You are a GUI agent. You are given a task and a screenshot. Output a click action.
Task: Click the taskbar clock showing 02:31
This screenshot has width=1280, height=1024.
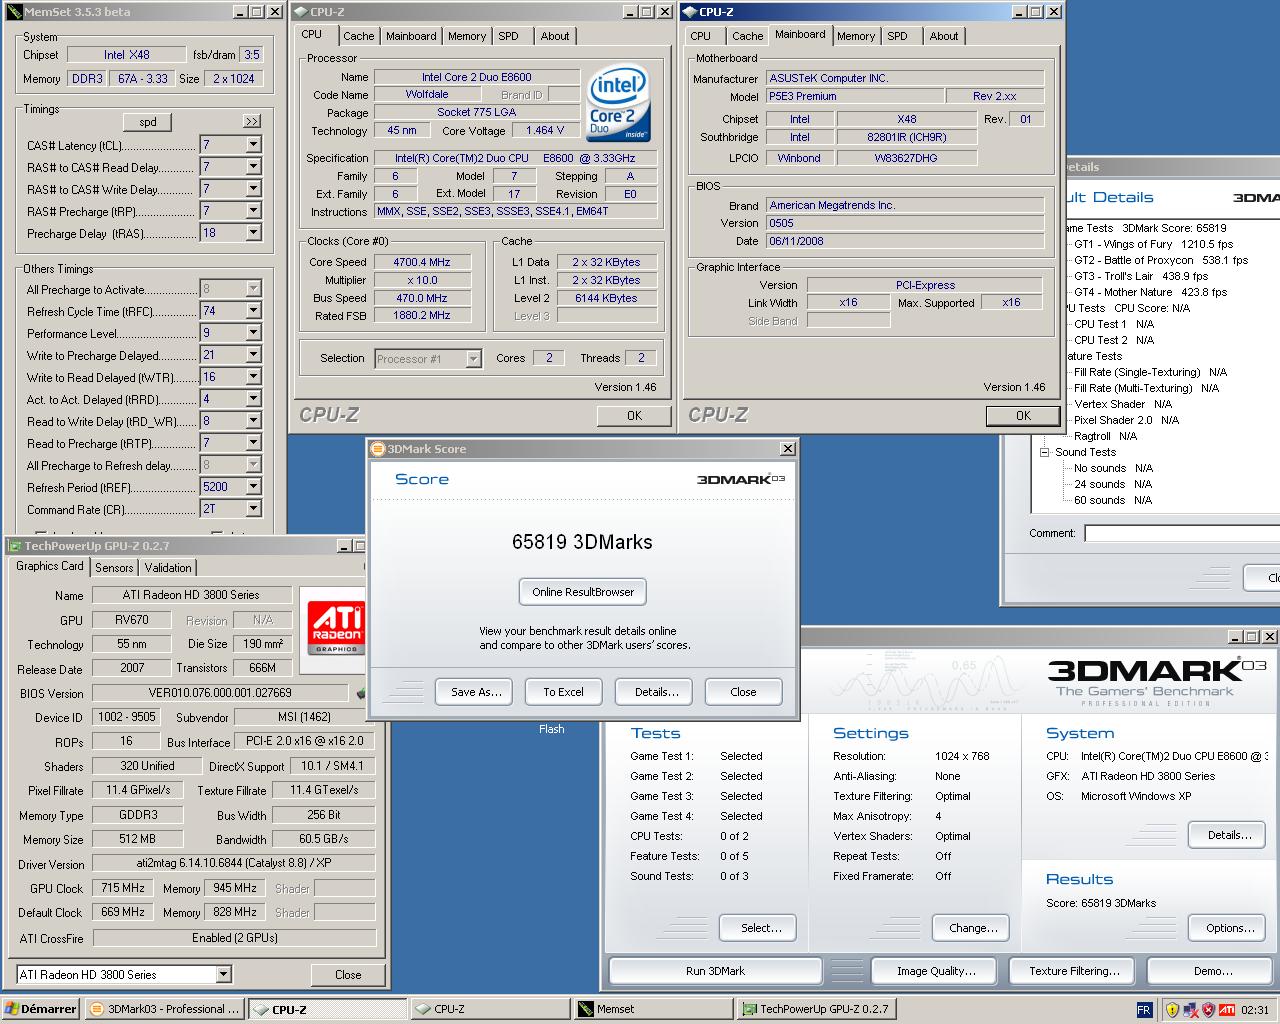1255,1010
